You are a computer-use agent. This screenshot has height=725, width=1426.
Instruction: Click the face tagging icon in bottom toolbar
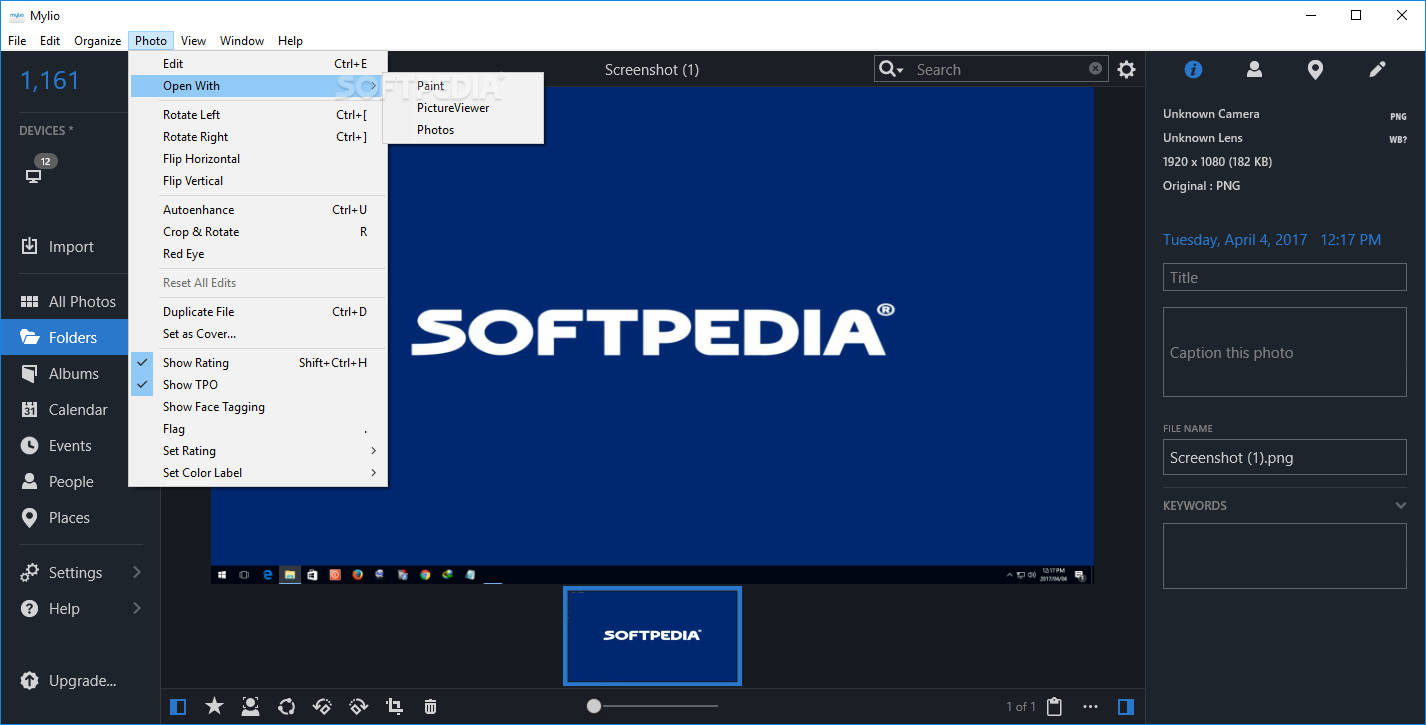click(250, 707)
